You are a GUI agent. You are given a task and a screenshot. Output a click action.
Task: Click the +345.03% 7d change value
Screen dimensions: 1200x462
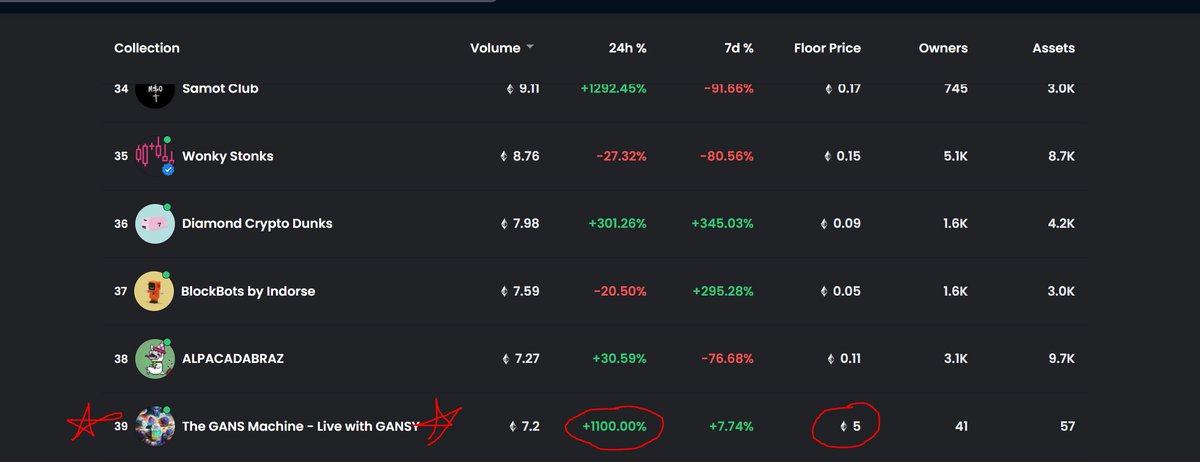tap(722, 223)
